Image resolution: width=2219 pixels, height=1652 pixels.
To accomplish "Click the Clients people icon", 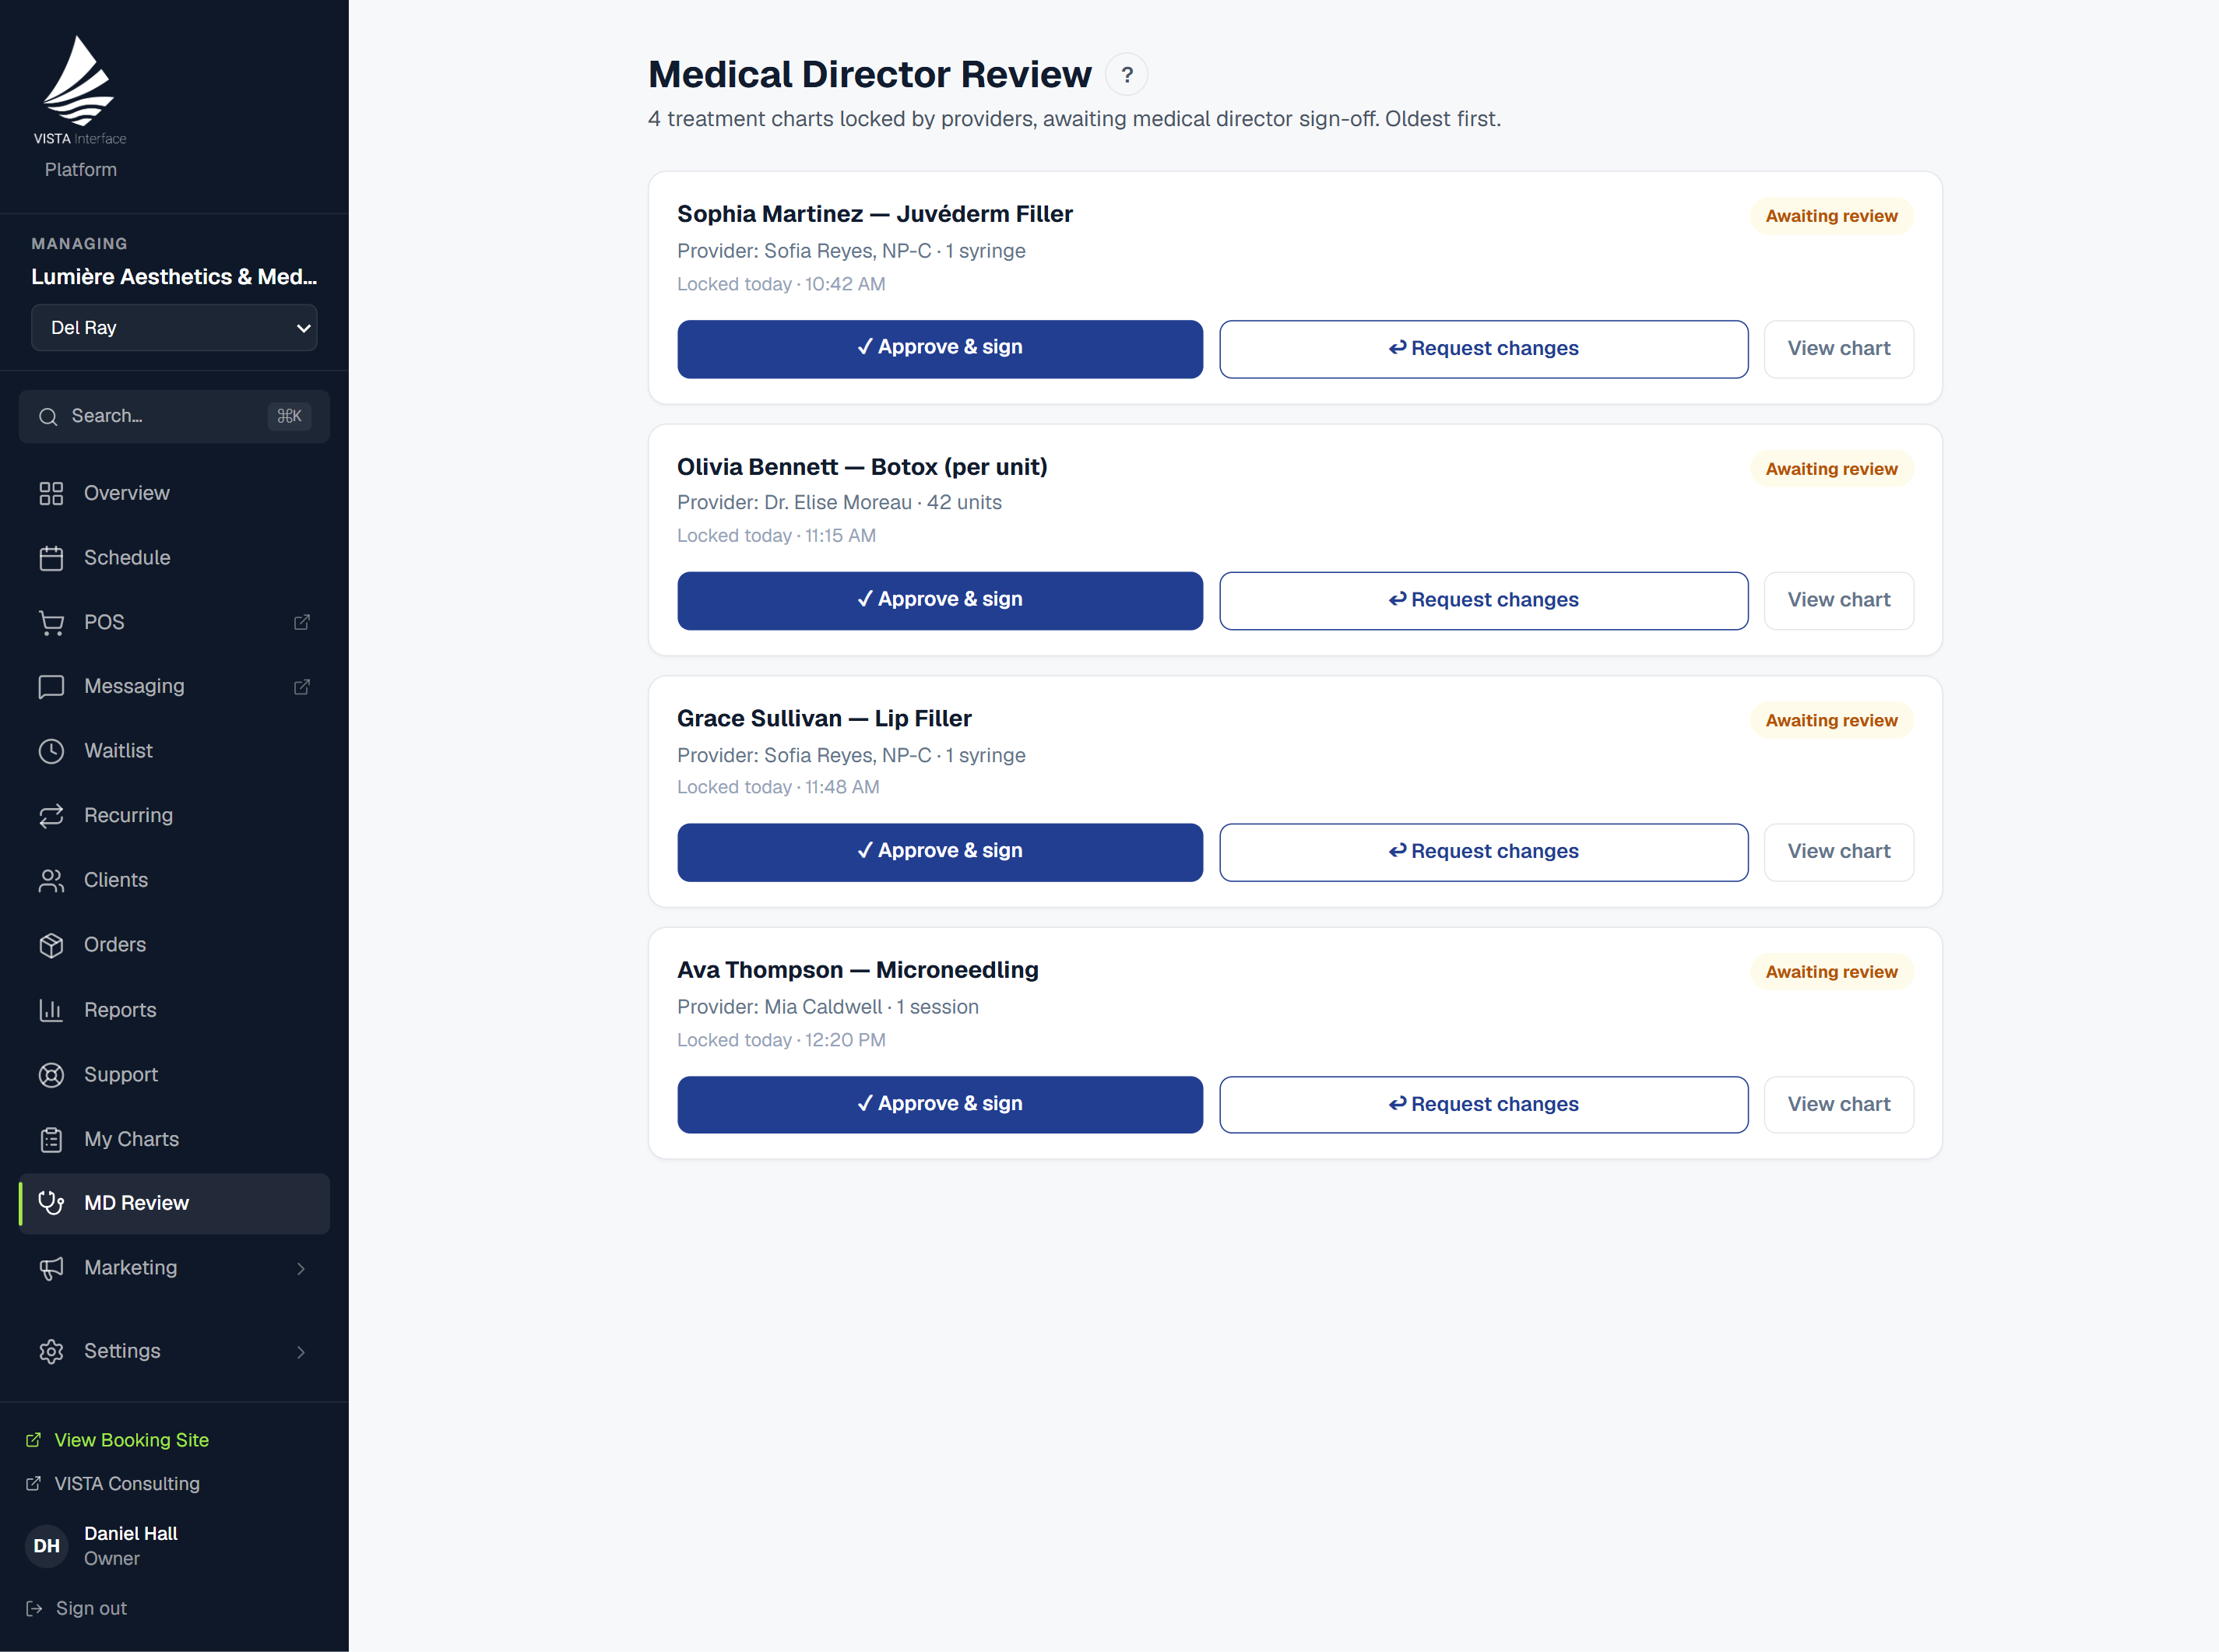I will [51, 880].
